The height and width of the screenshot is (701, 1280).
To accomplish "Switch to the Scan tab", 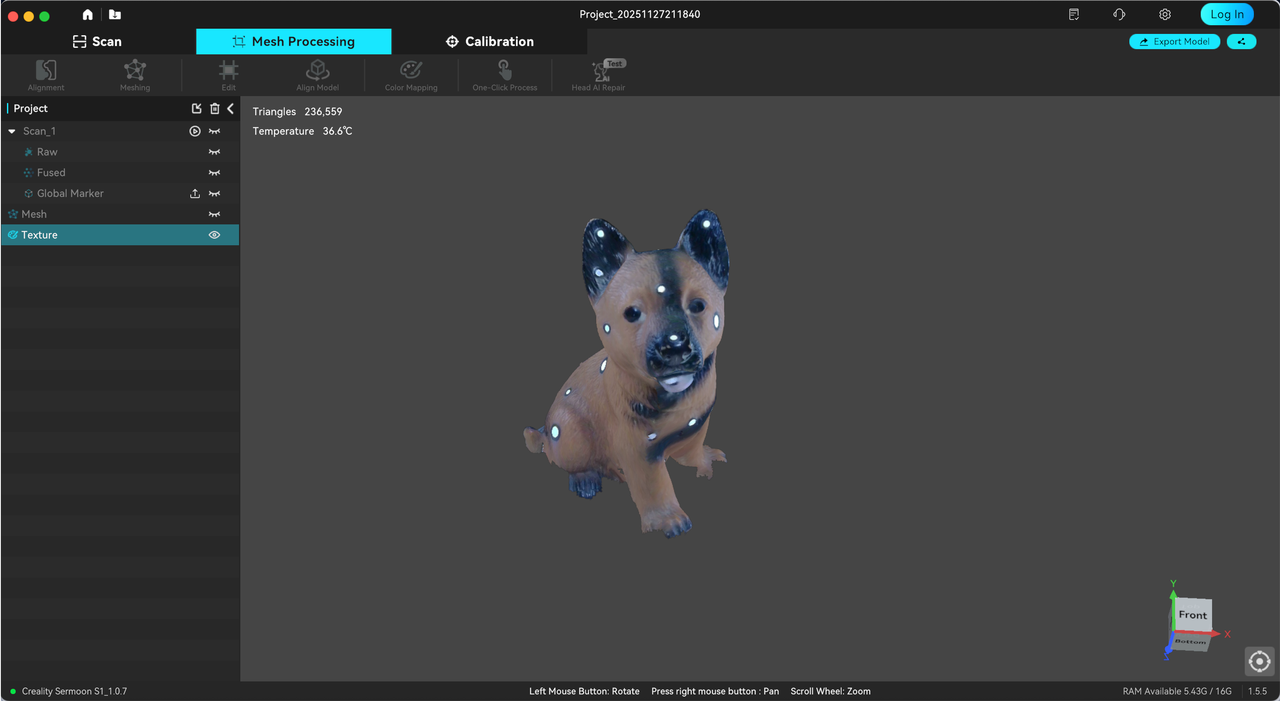I will pyautogui.click(x=97, y=41).
